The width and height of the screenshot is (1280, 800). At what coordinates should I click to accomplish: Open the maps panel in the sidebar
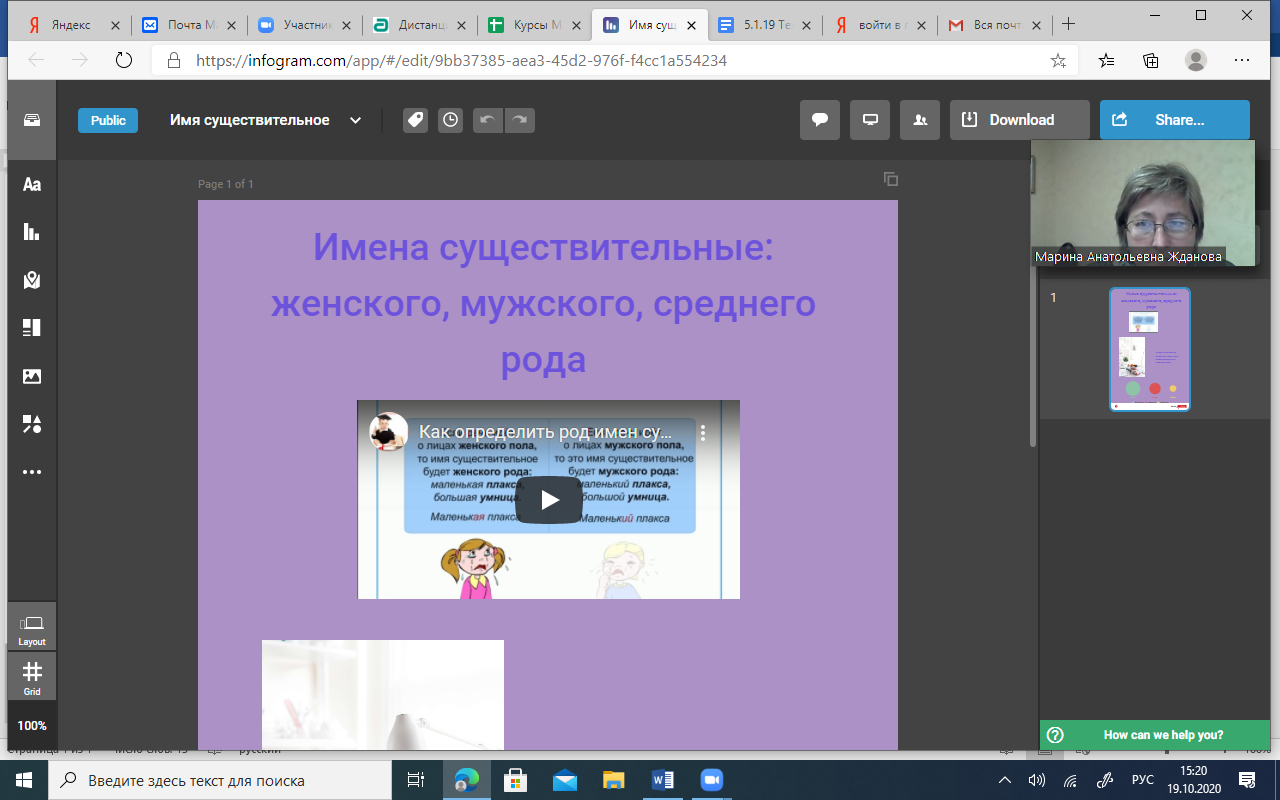tap(32, 280)
